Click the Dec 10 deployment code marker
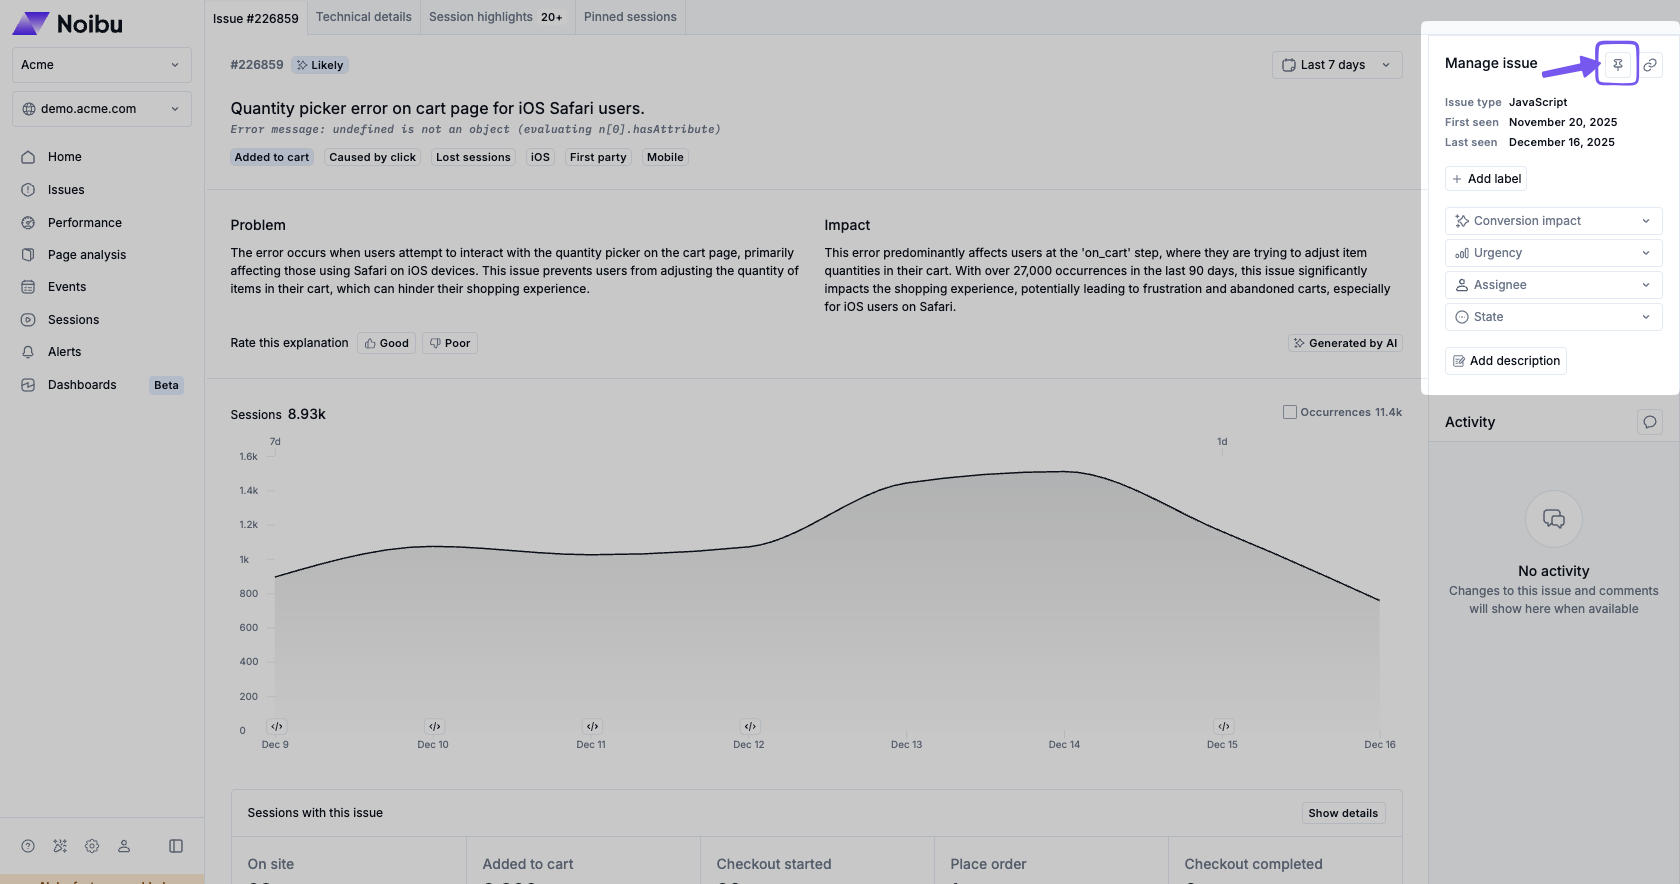Screen dimensions: 1680x884 point(434,727)
